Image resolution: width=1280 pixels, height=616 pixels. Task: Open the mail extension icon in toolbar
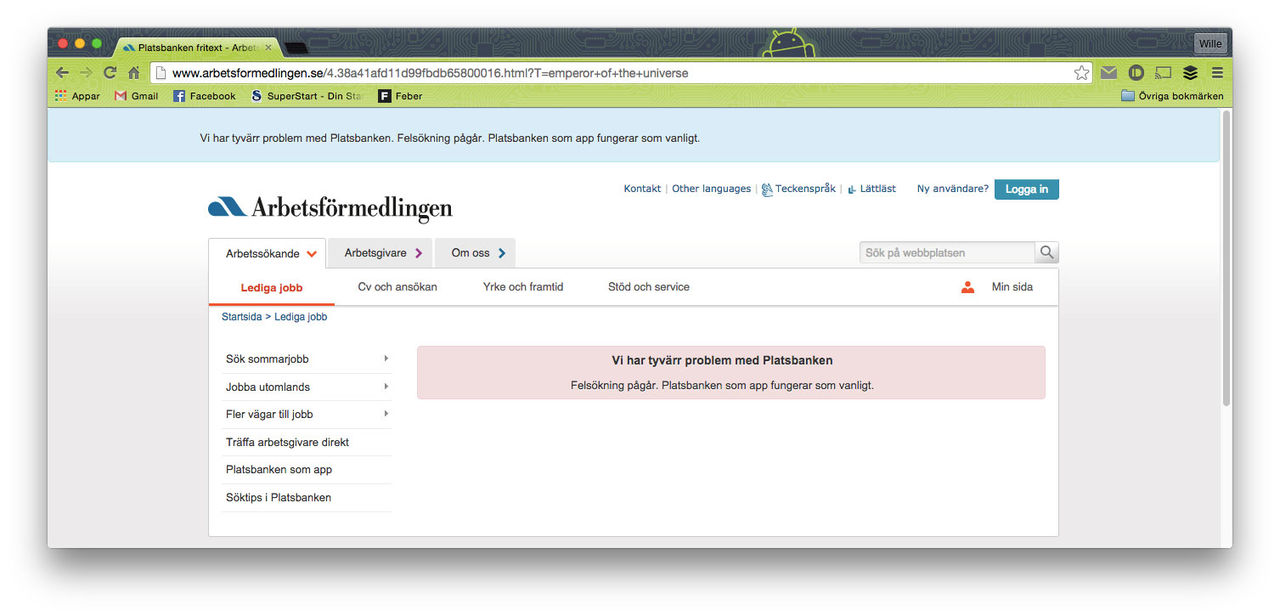click(1109, 73)
